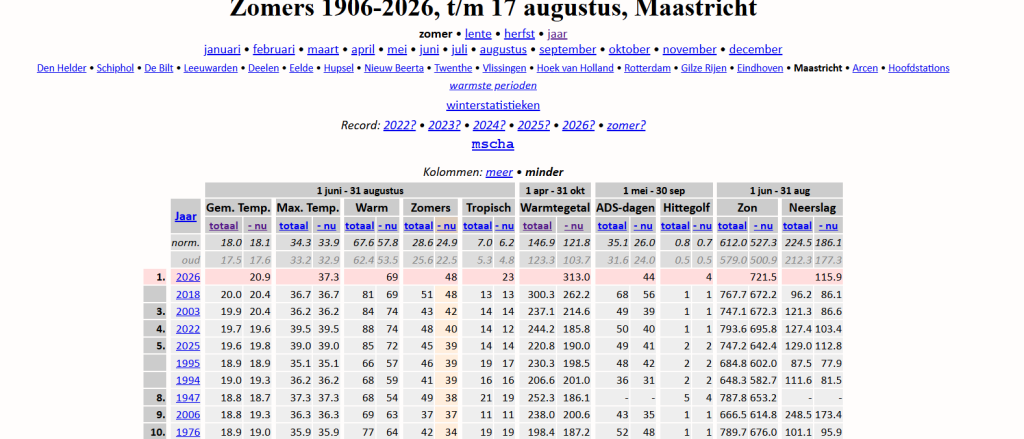
Task: Switch station to Eindhoven
Action: click(x=760, y=68)
